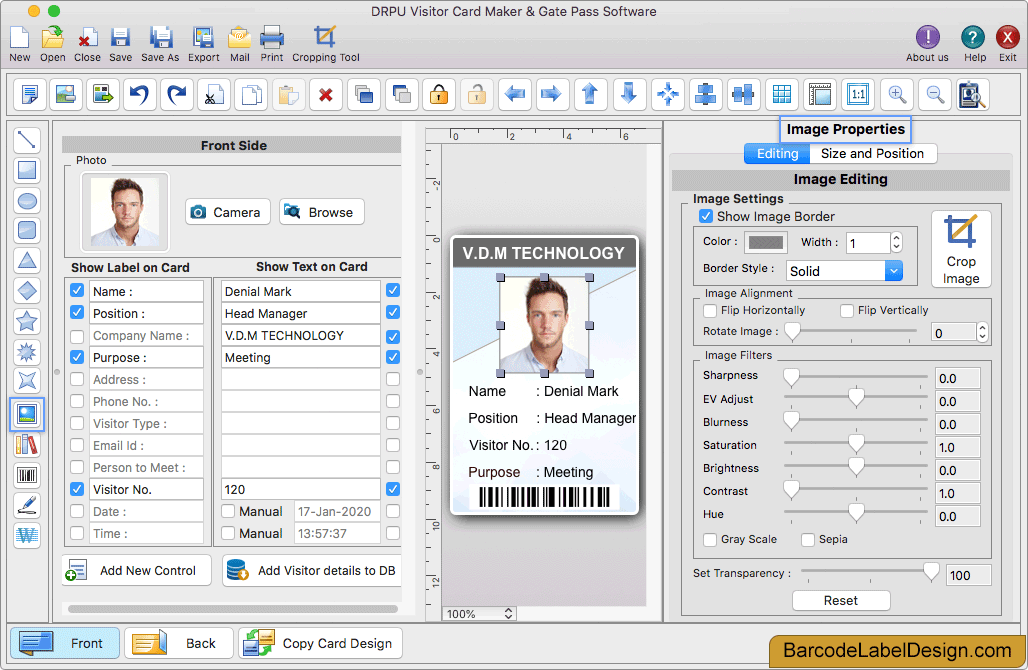This screenshot has height=670, width=1028.
Task: Toggle Show Image Border checkbox
Action: (x=706, y=216)
